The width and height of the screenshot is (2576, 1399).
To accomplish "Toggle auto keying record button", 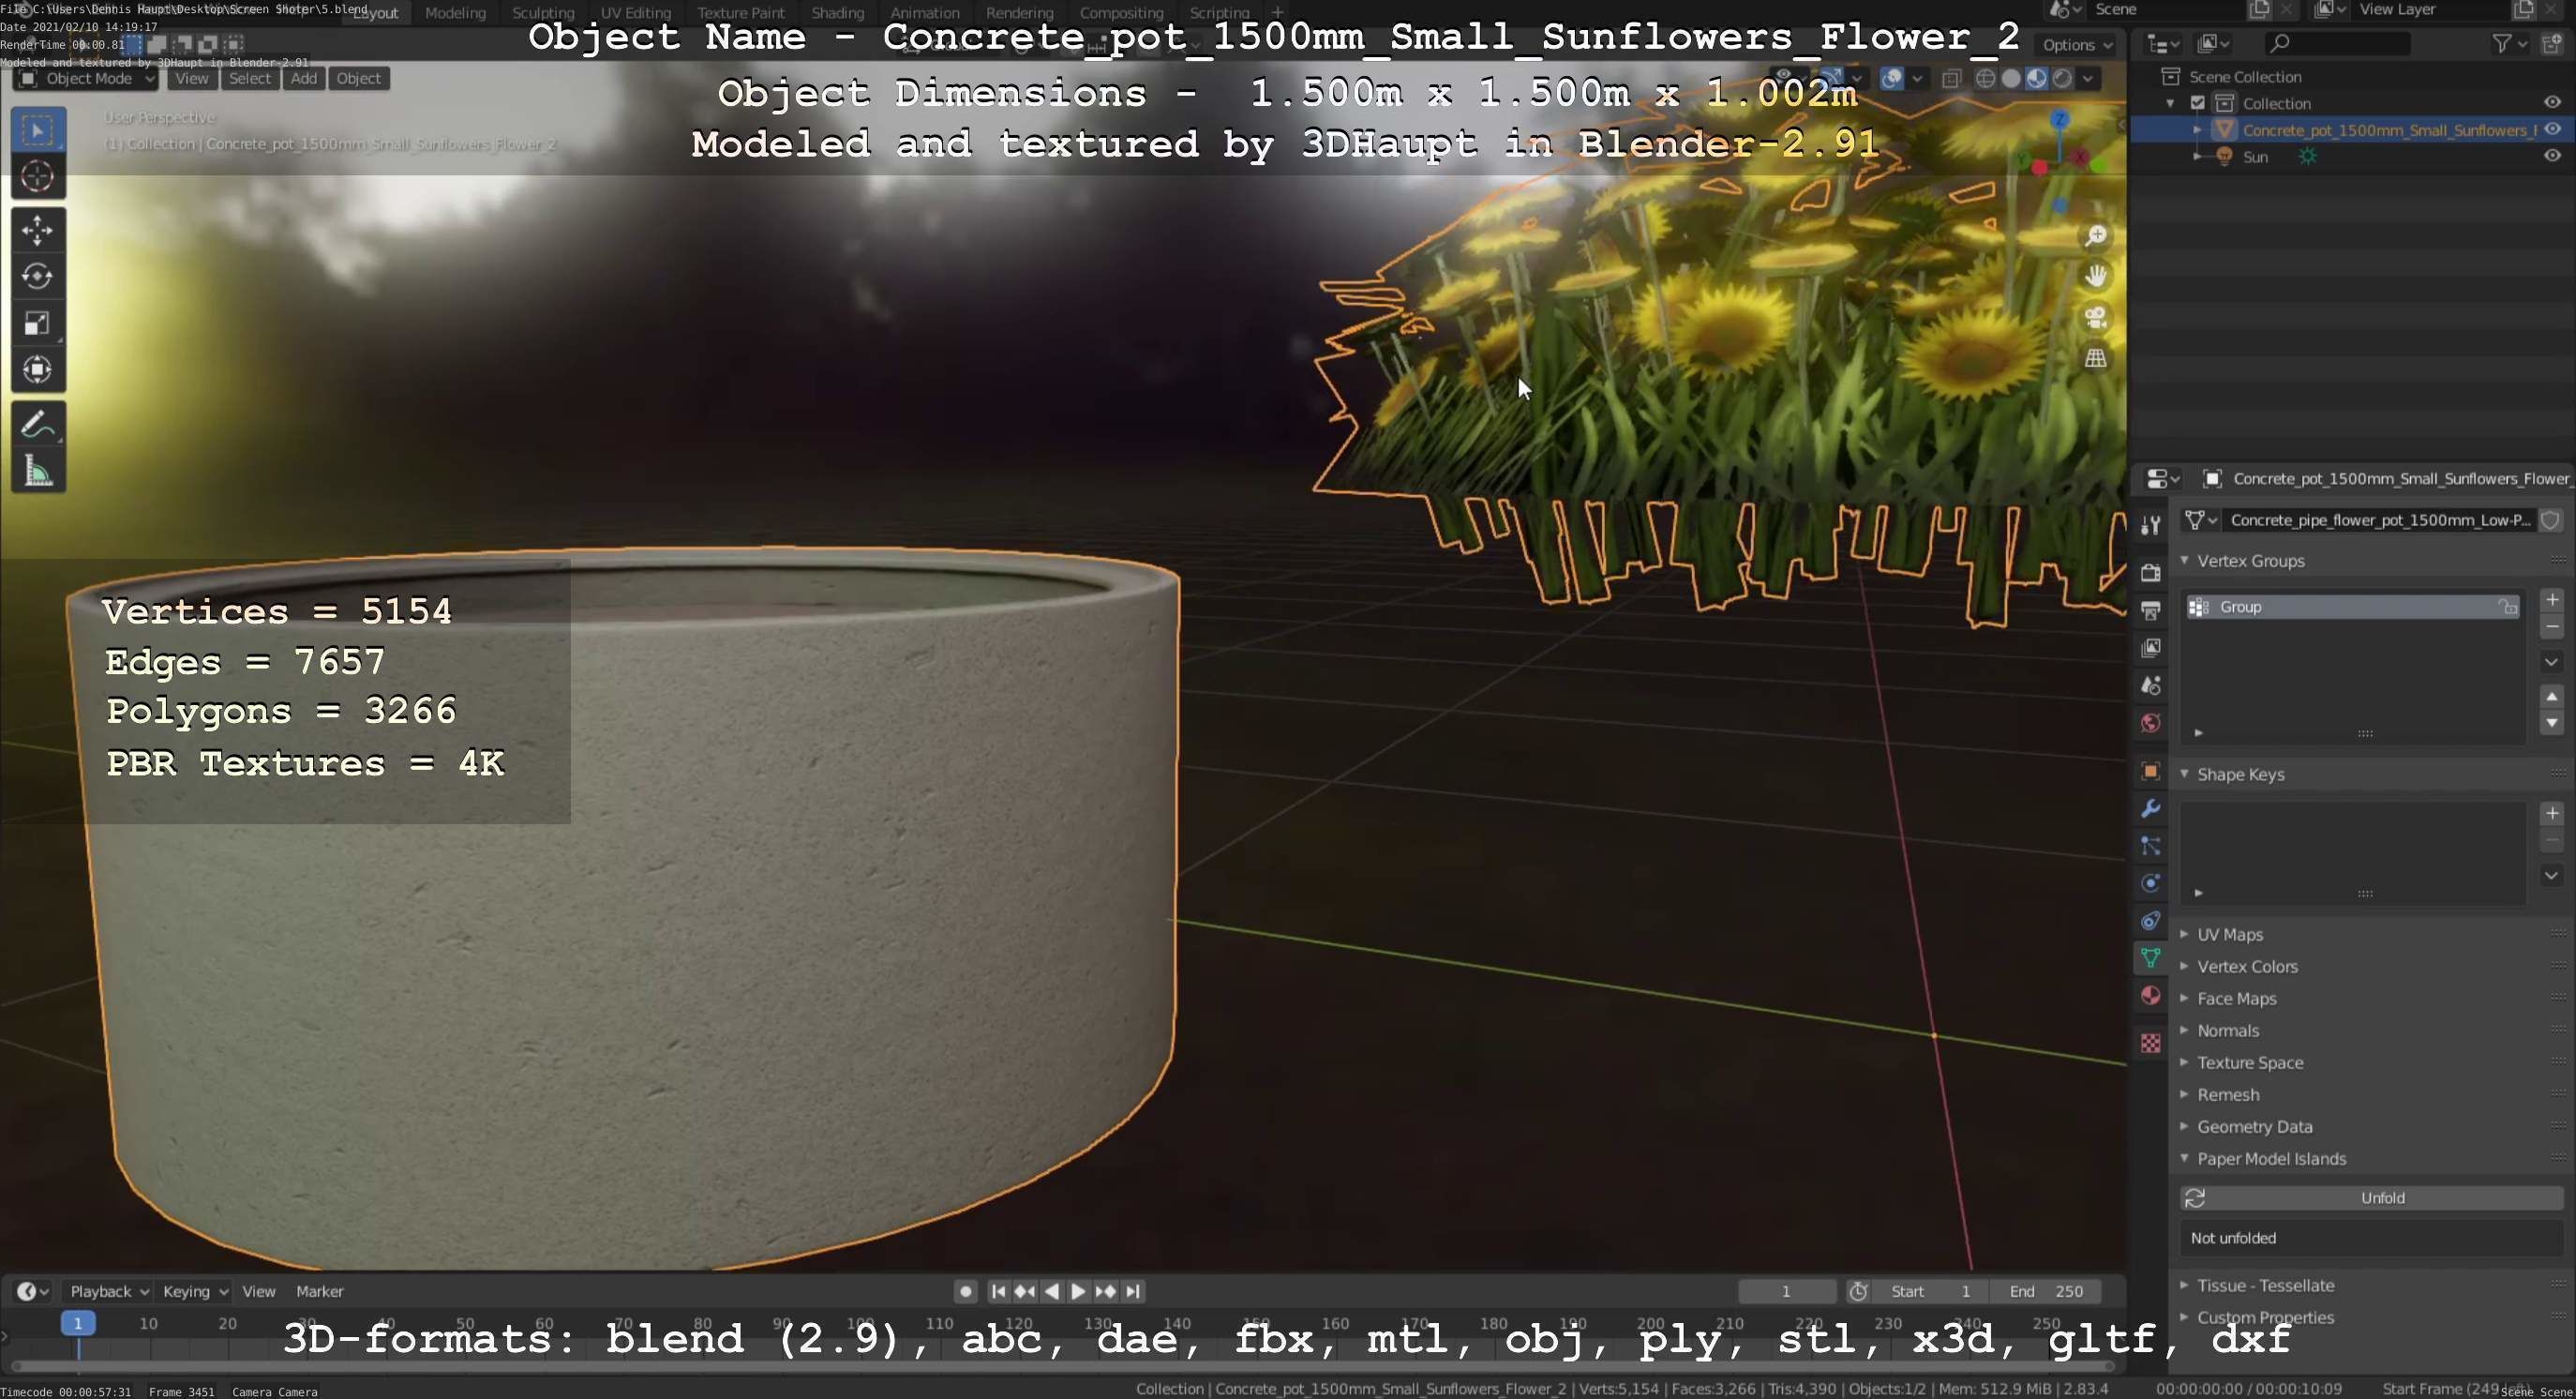I will point(965,1292).
